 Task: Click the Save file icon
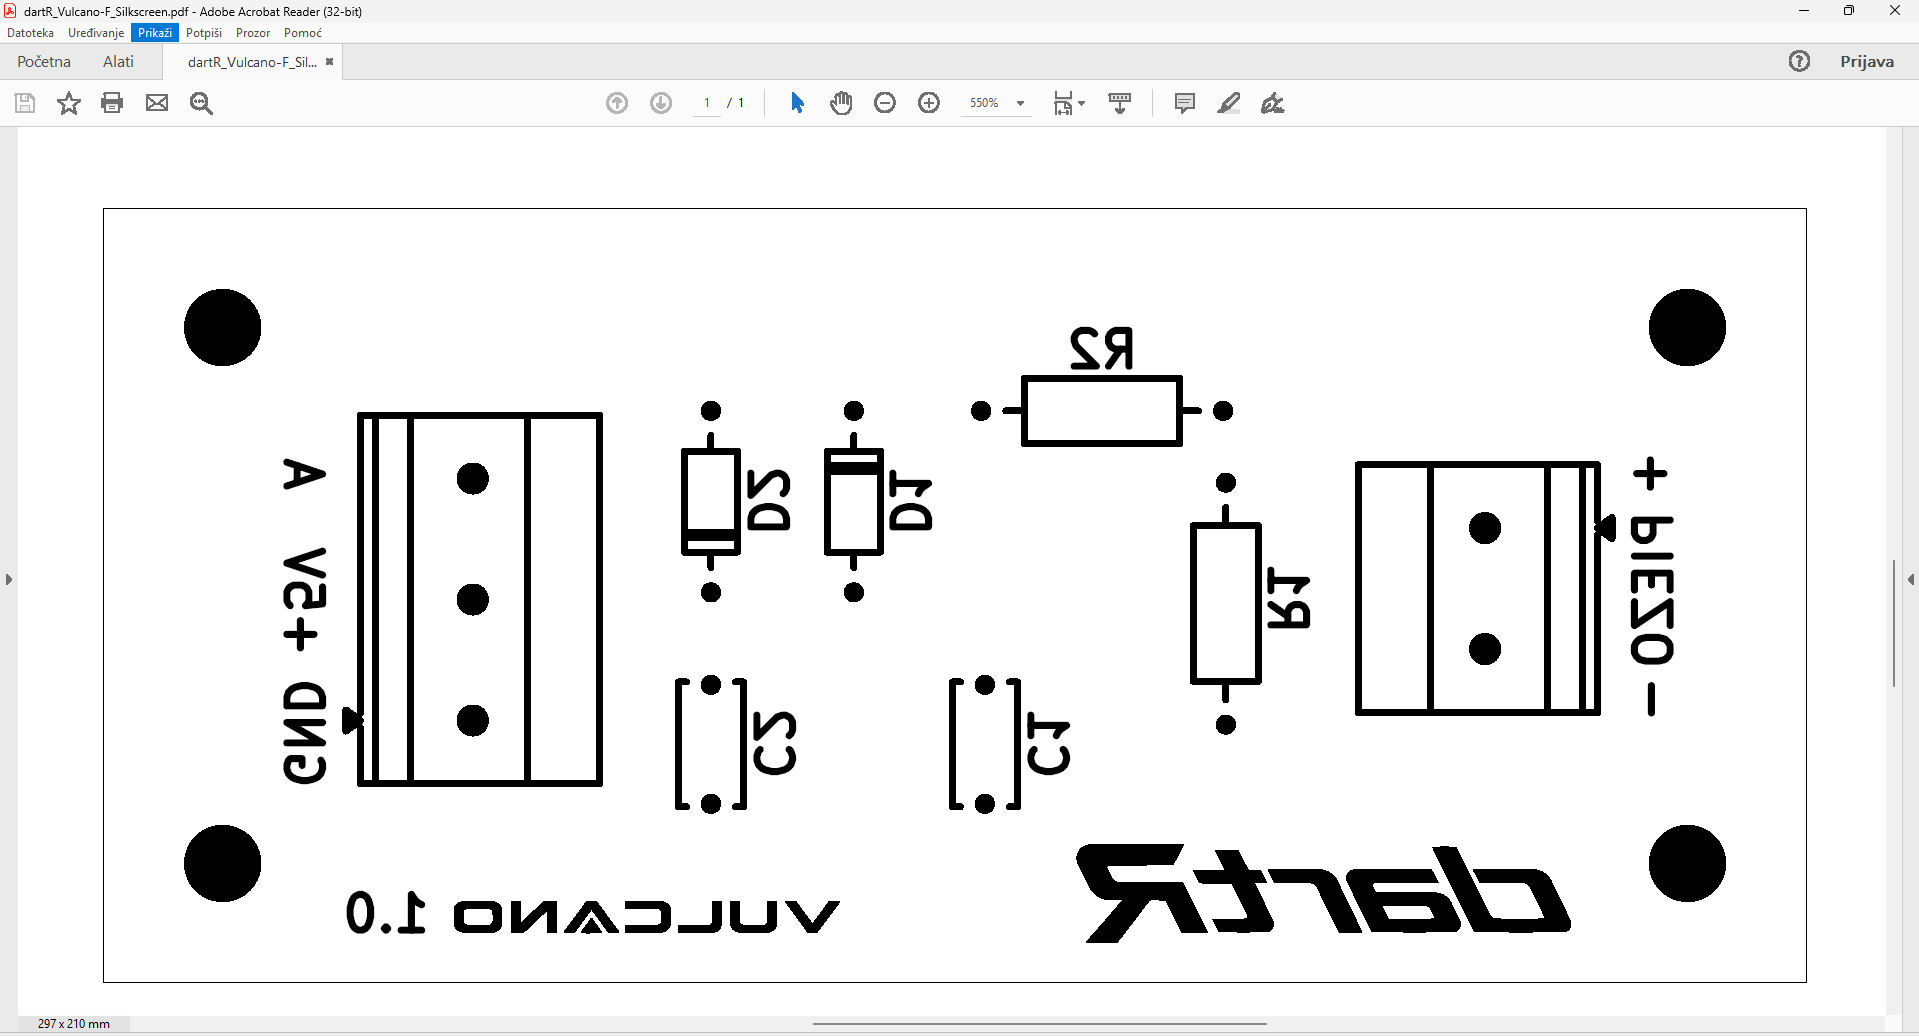tap(25, 103)
